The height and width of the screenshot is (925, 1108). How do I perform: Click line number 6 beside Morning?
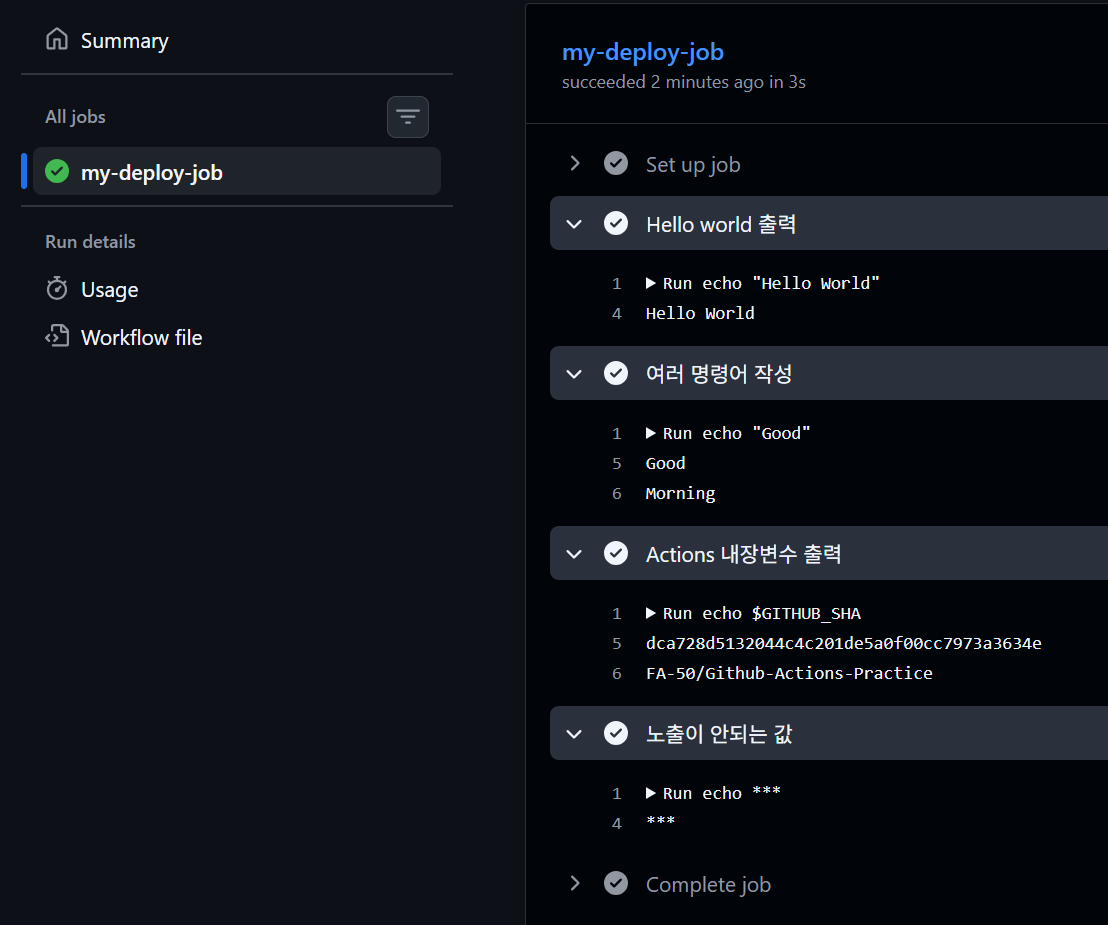pos(616,494)
